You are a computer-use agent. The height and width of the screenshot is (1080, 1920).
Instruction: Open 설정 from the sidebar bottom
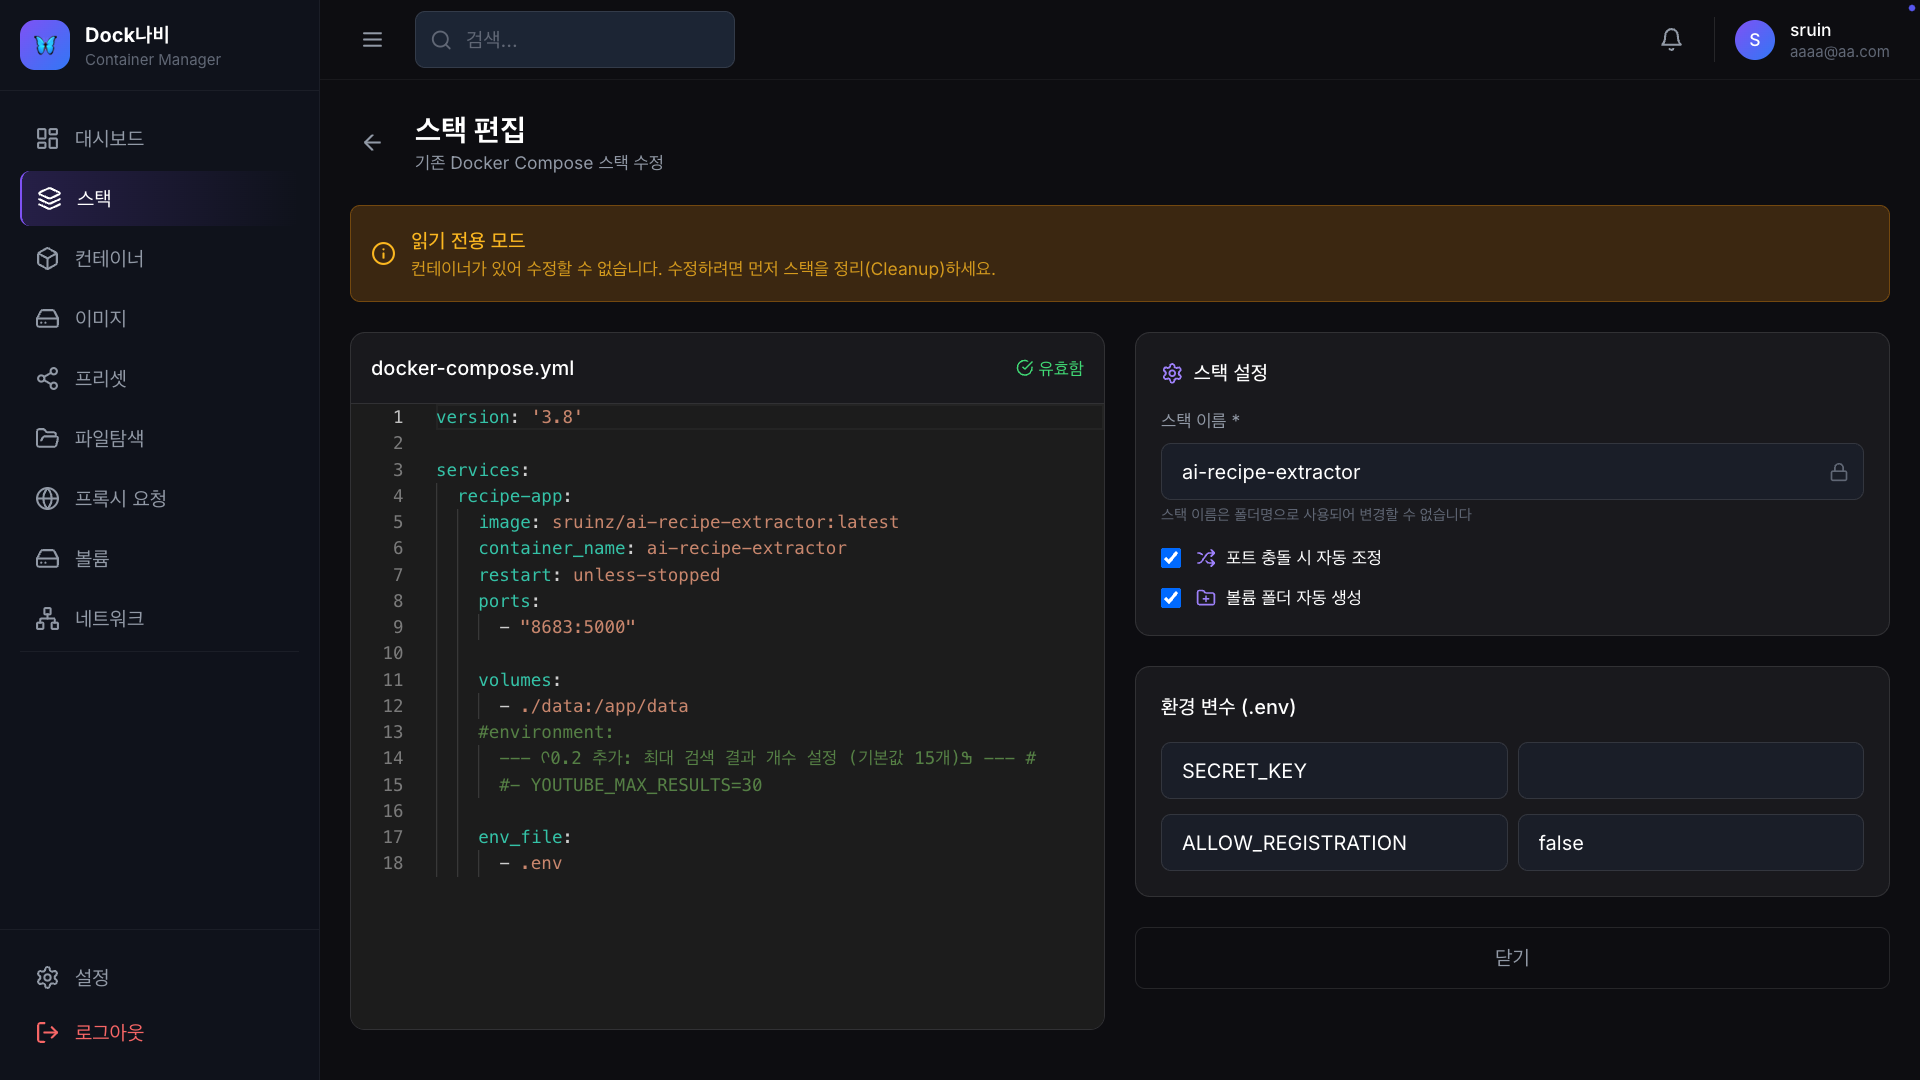coord(91,977)
